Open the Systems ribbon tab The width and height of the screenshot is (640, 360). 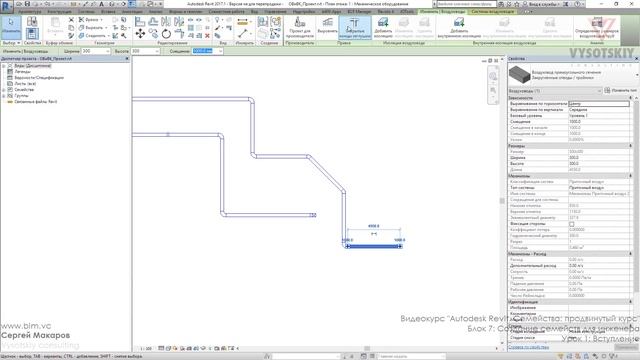[86, 12]
